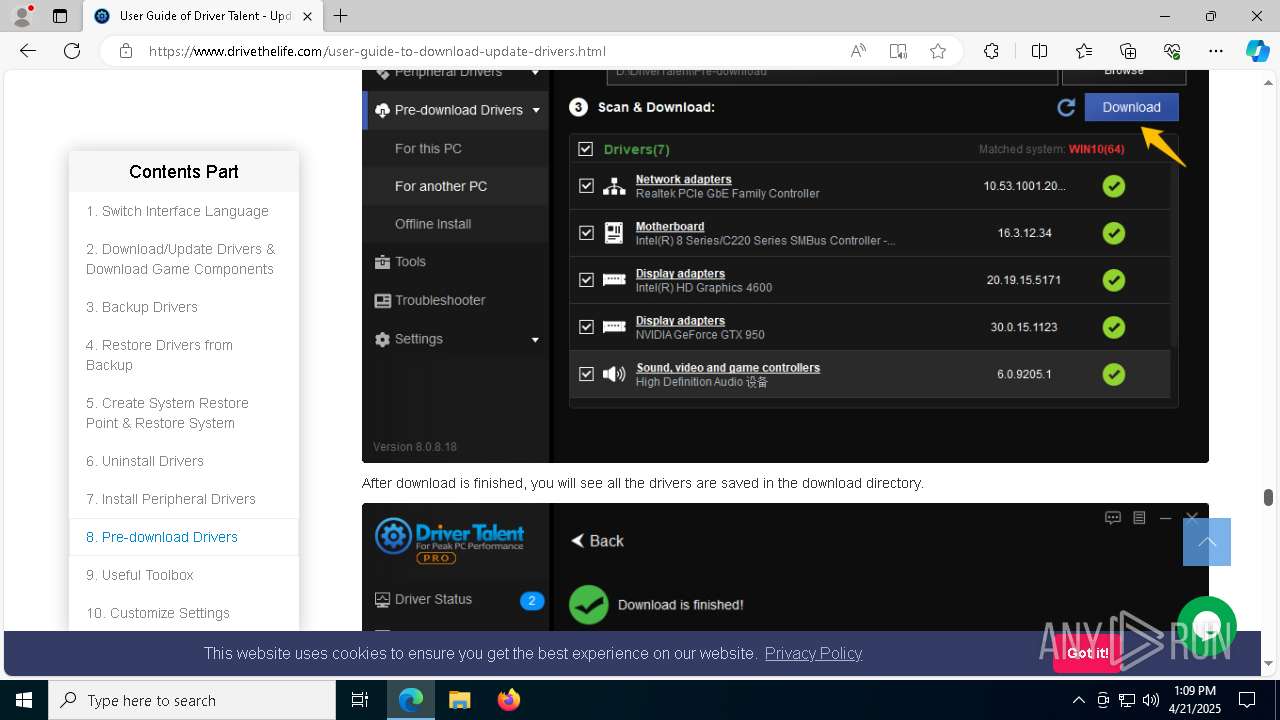Screen dimensions: 1280x720
Task: Open Immersive Reader icon
Action: pyautogui.click(x=898, y=51)
